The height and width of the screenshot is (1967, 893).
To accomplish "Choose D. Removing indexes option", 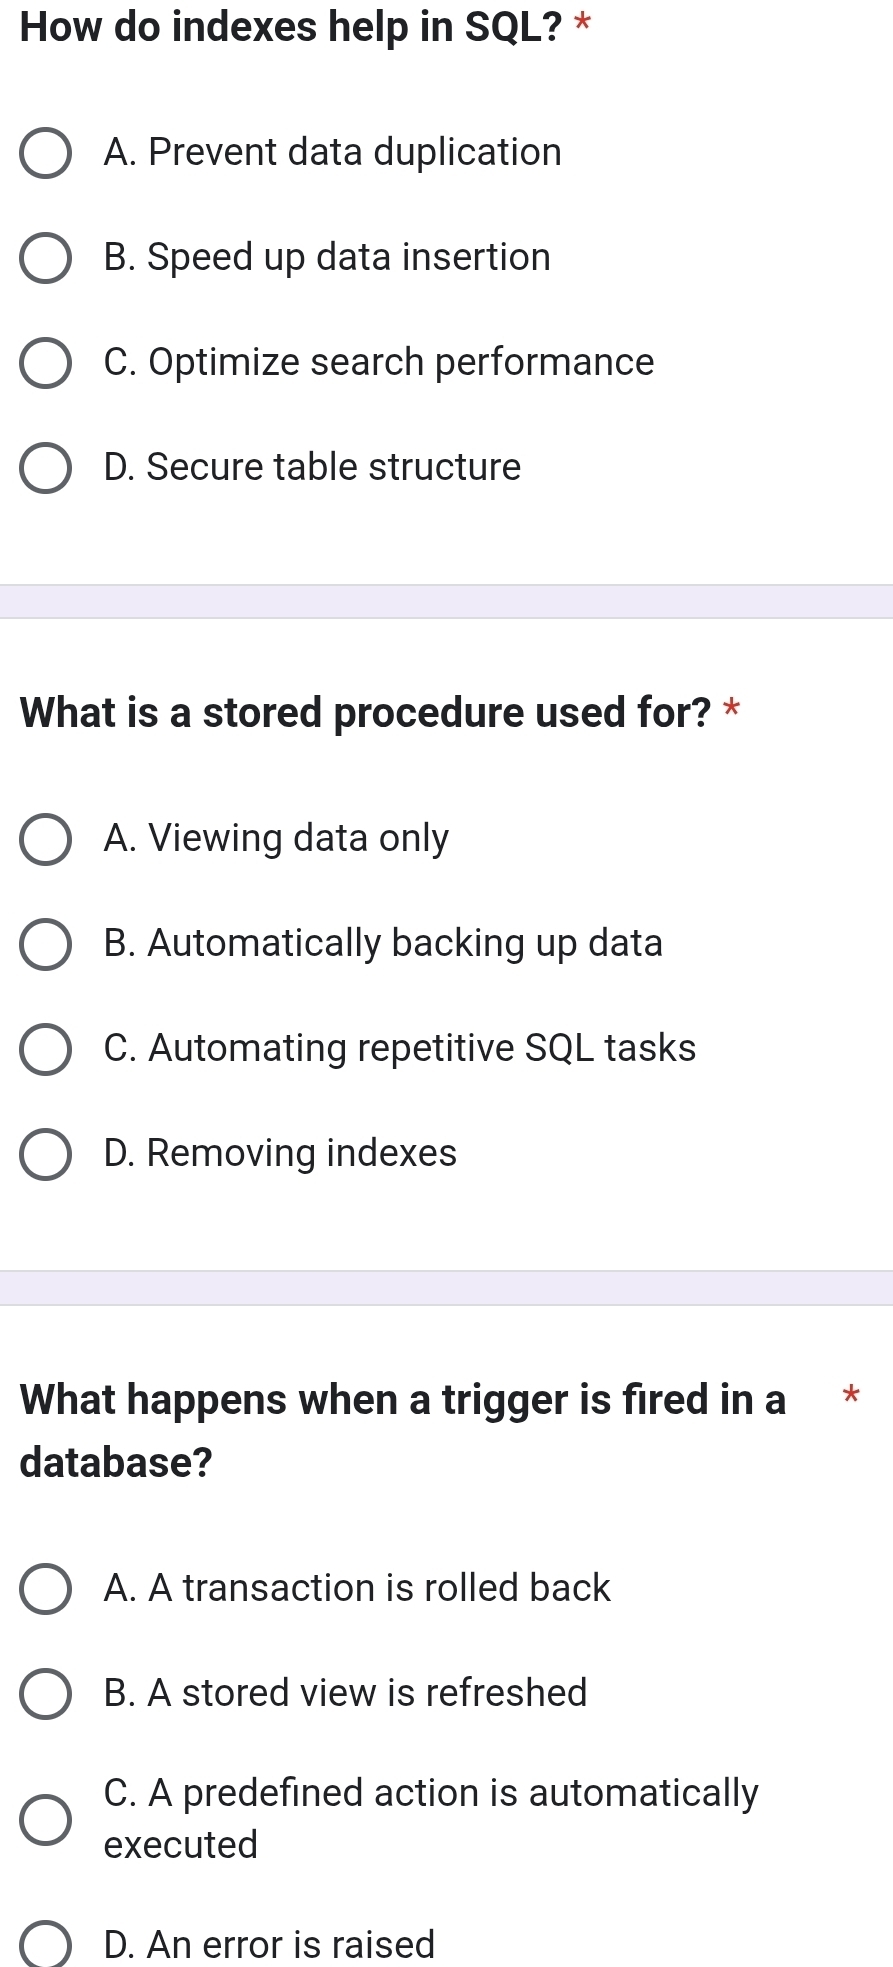I will pos(46,1154).
